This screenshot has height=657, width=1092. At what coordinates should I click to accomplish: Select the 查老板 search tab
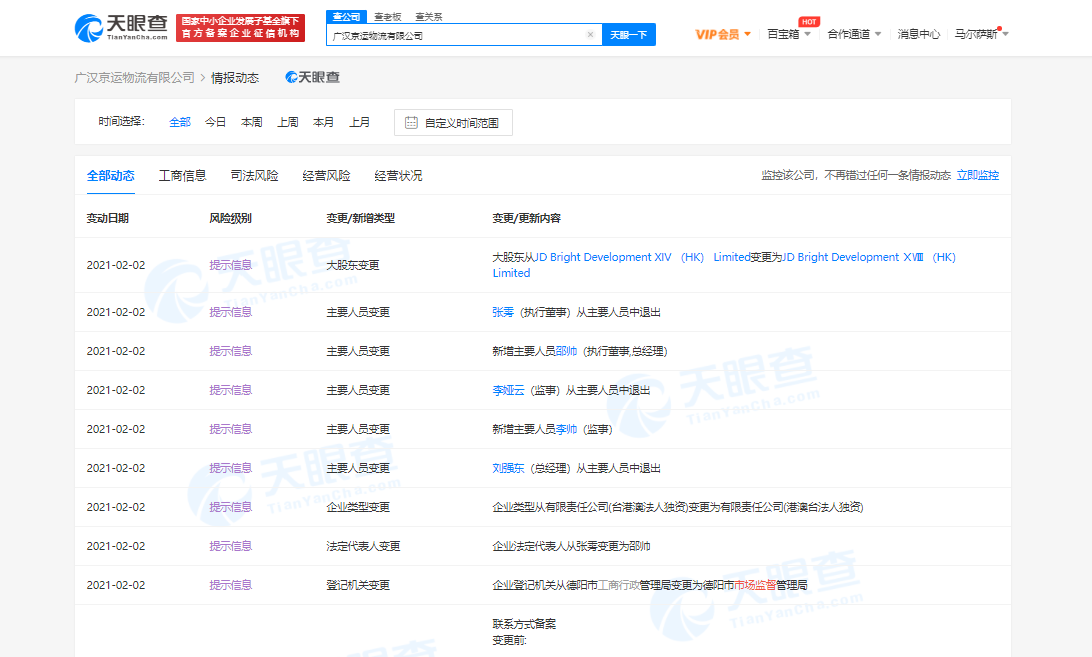pyautogui.click(x=388, y=16)
